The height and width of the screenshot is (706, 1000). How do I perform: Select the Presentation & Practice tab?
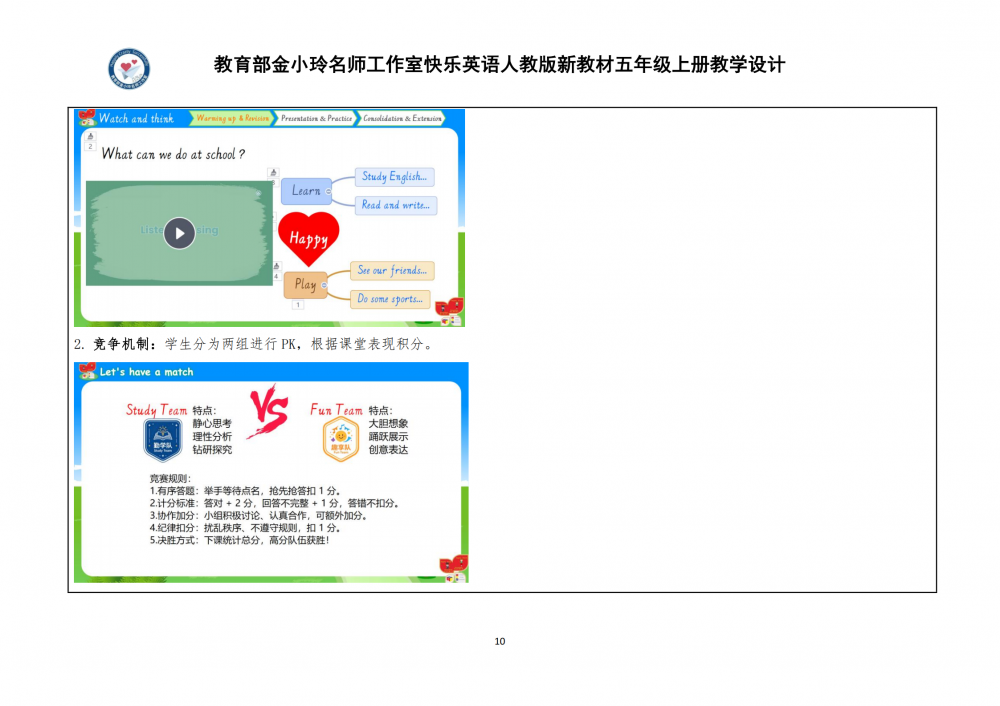(316, 118)
